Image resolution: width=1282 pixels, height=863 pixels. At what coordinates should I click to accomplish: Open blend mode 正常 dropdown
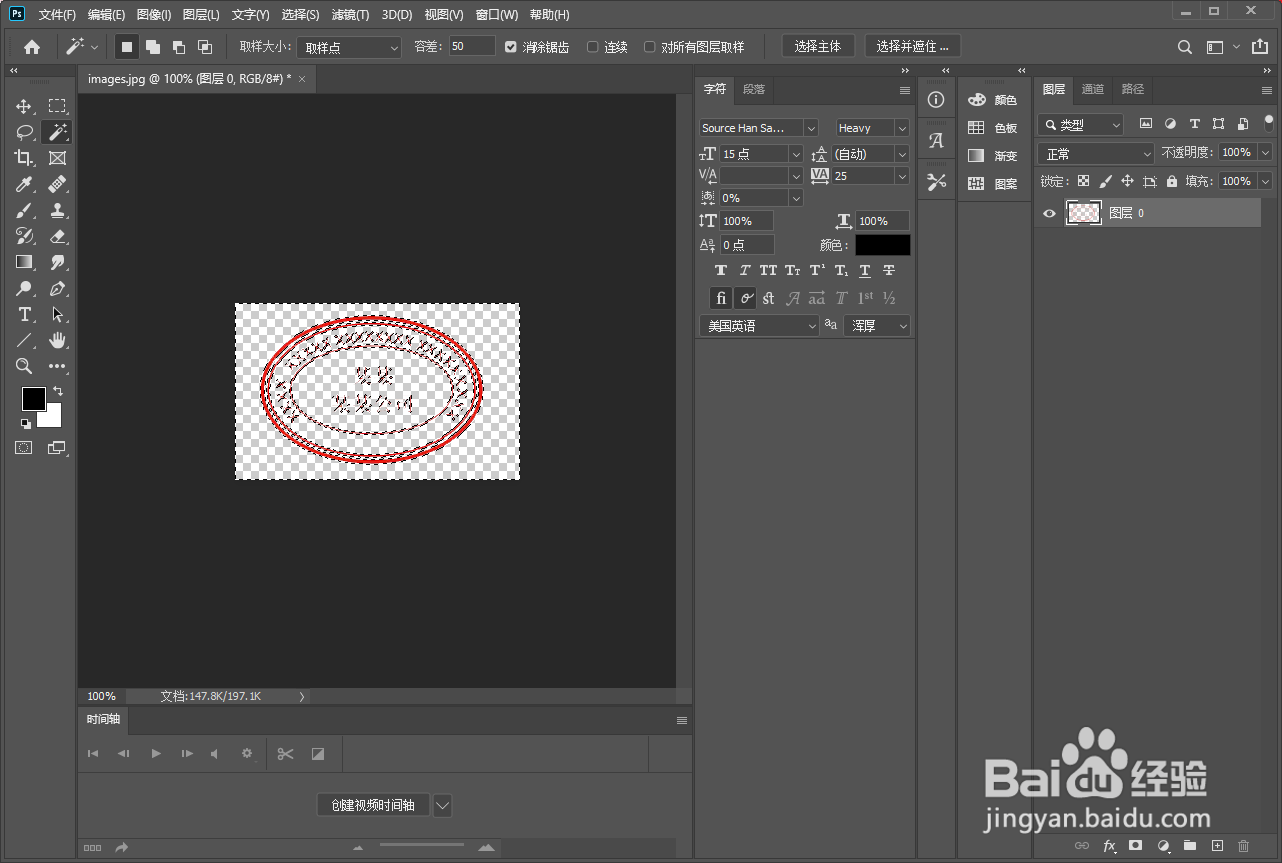[x=1095, y=153]
